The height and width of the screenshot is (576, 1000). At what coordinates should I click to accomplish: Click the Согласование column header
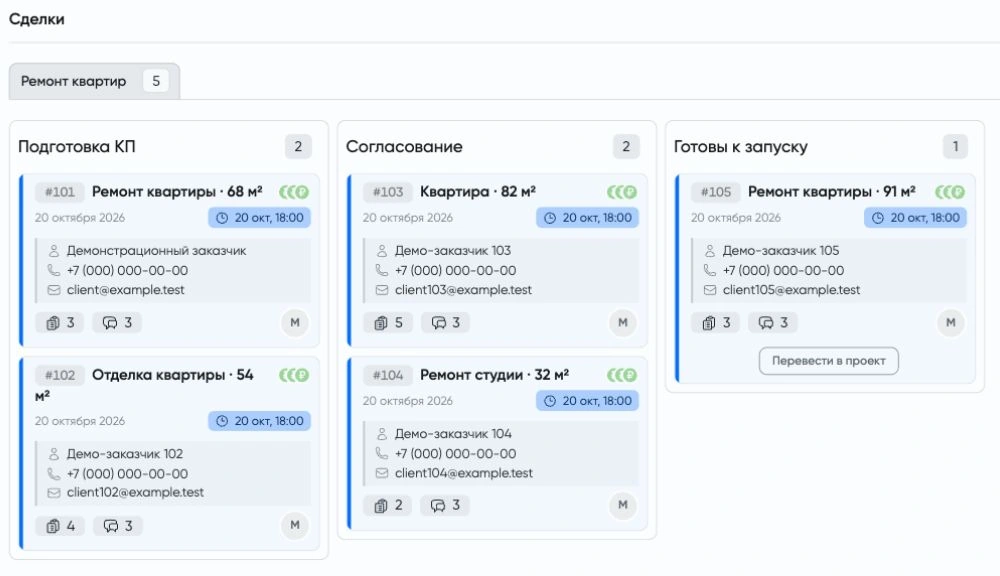click(404, 147)
